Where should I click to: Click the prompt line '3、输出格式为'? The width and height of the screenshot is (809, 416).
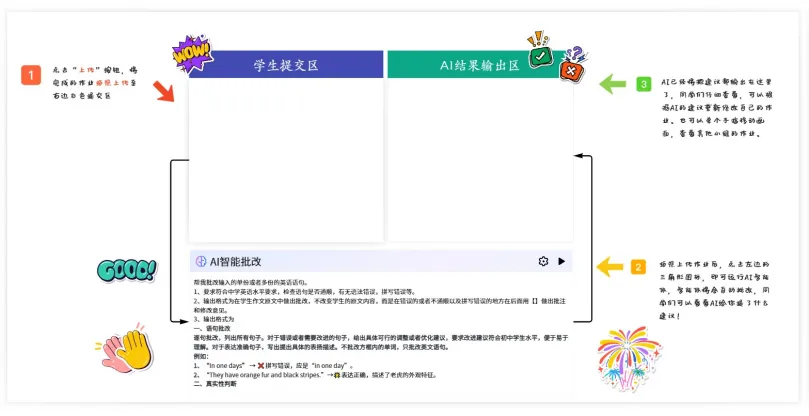(214, 319)
